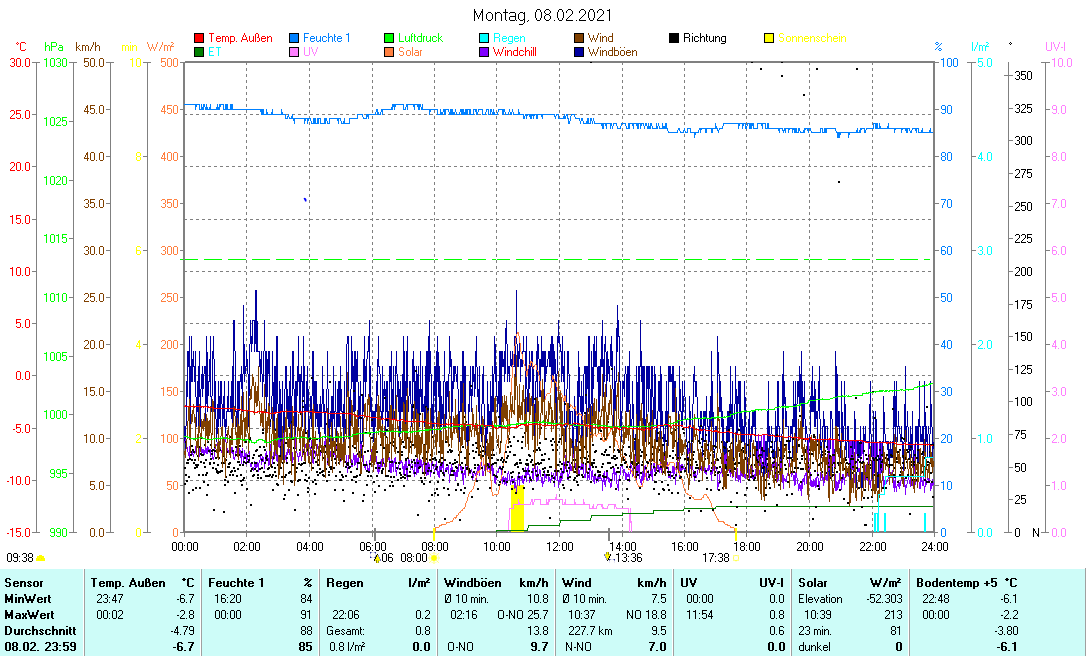
Task: Click the 12:00 time axis label
Action: (560, 546)
